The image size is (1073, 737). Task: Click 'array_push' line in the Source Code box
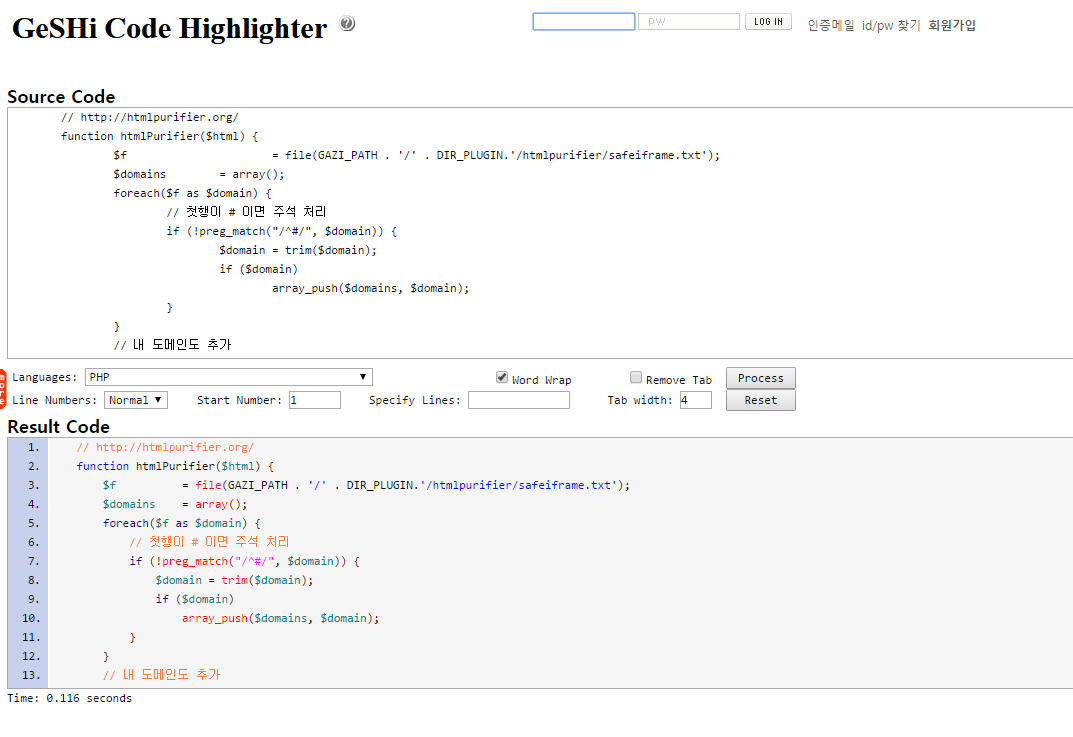(370, 288)
